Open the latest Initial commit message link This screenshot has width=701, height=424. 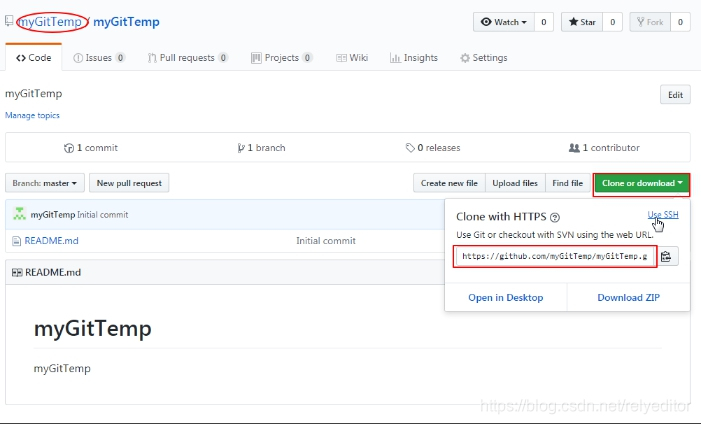tap(103, 215)
